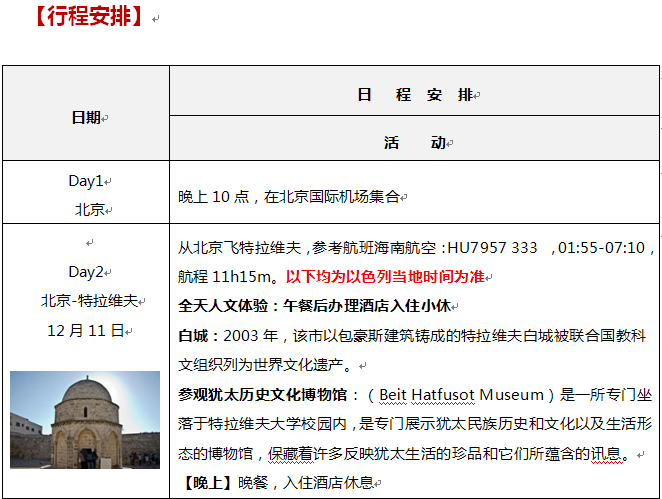Click the underlined word 保藏着

[287, 453]
